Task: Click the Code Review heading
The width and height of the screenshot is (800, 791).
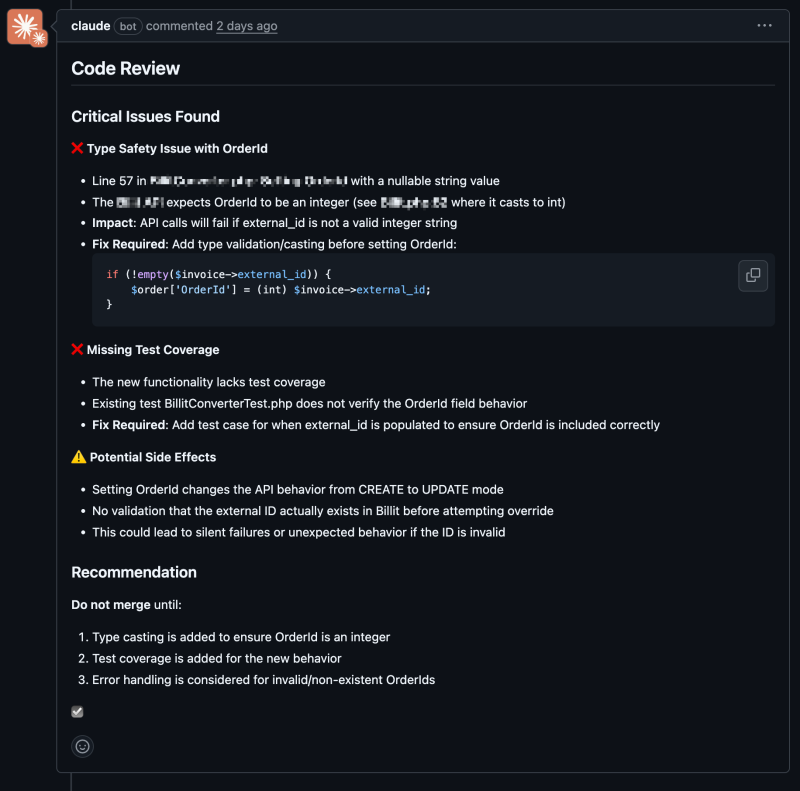Action: click(125, 69)
